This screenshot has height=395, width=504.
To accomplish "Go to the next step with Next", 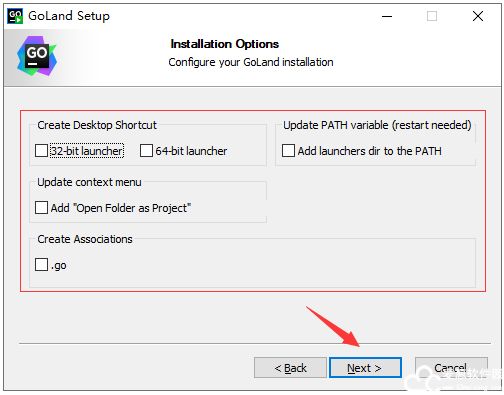I will [365, 368].
